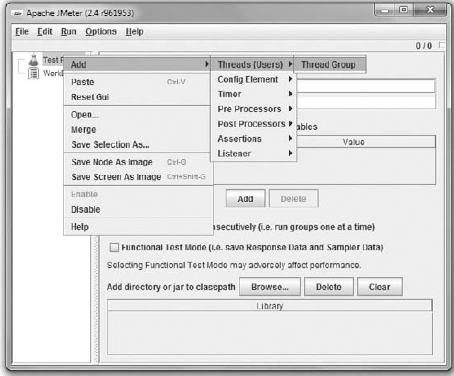Select Listener submenu item
Viewport: 454px width, 376px height.
pos(253,154)
